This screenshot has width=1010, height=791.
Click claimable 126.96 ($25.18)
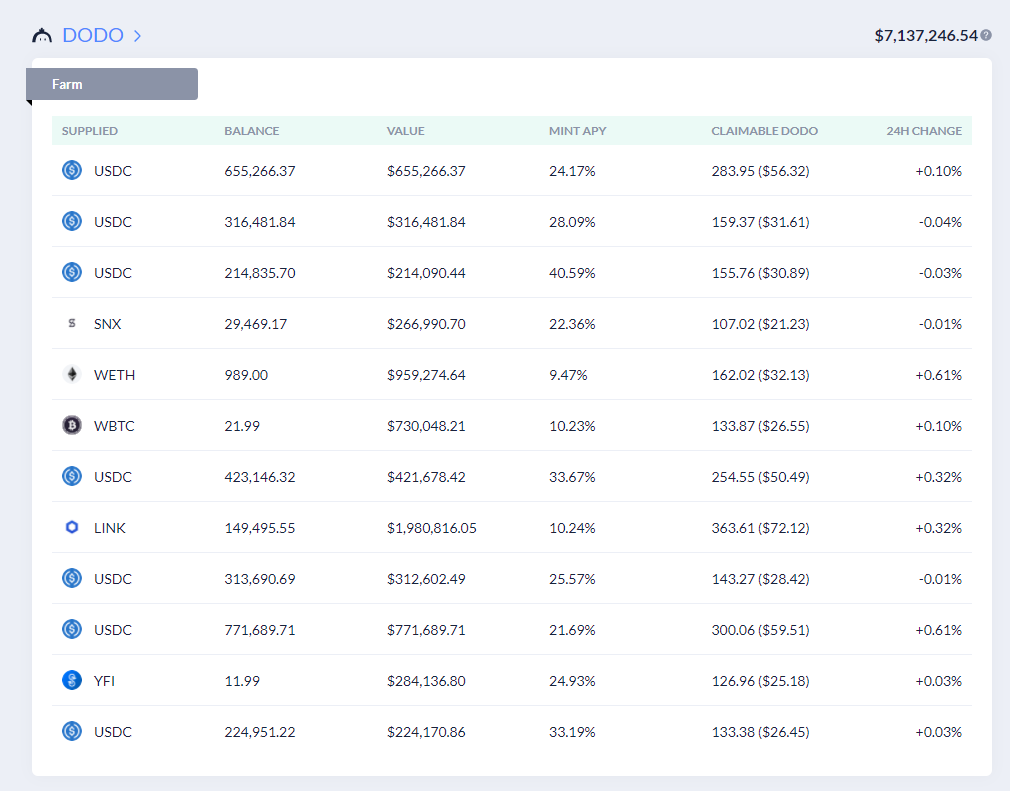point(760,681)
